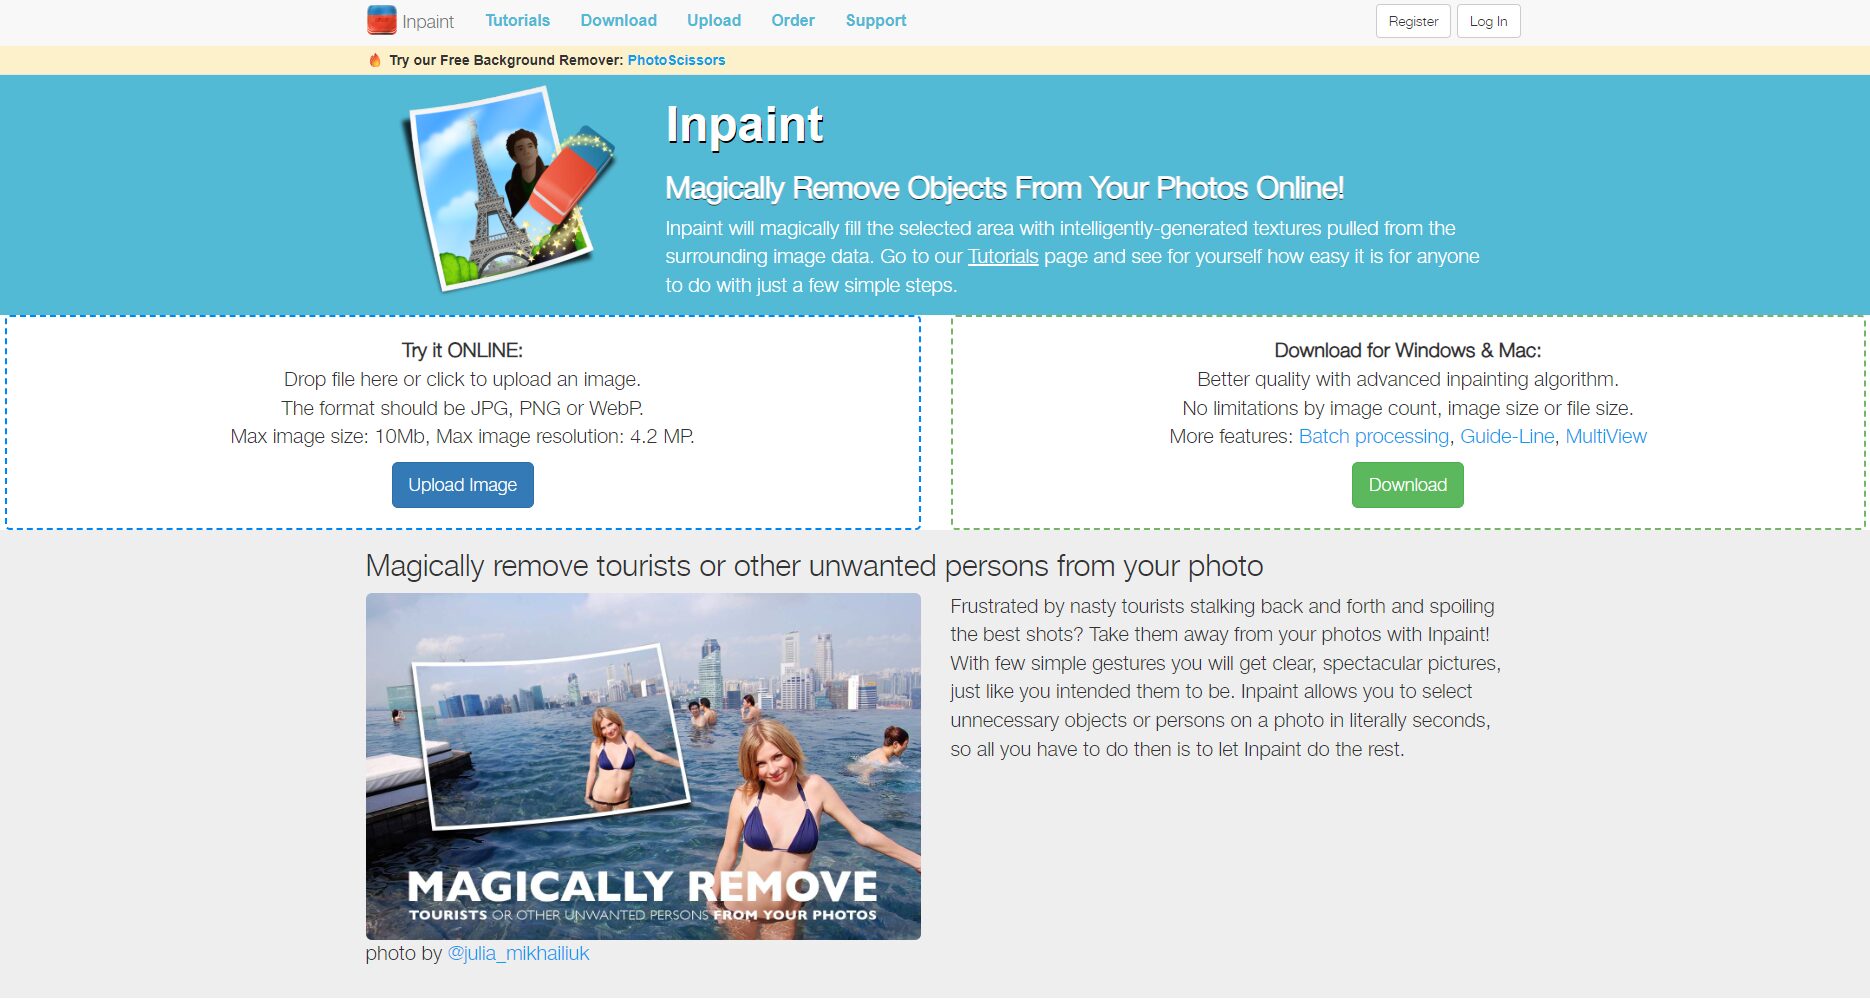Open the MultiView feature link
The image size is (1870, 1003).
click(x=1606, y=437)
